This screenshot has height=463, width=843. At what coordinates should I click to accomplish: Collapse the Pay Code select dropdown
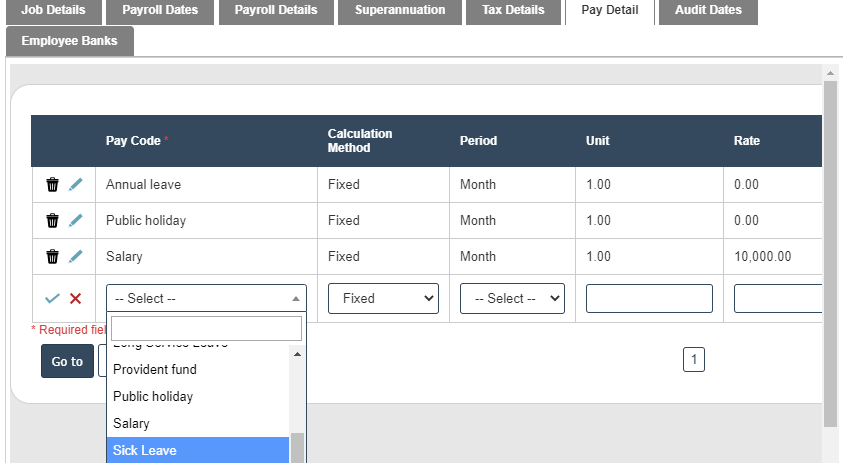[206, 298]
